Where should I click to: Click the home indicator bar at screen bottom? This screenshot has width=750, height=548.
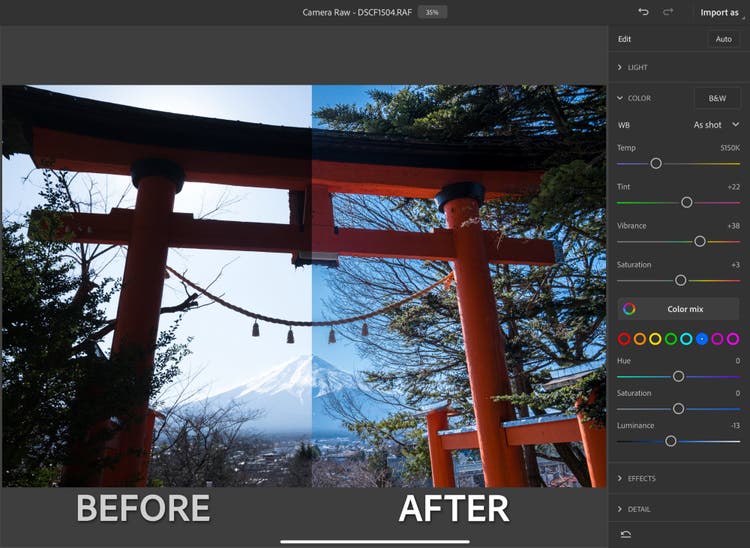pyautogui.click(x=375, y=542)
